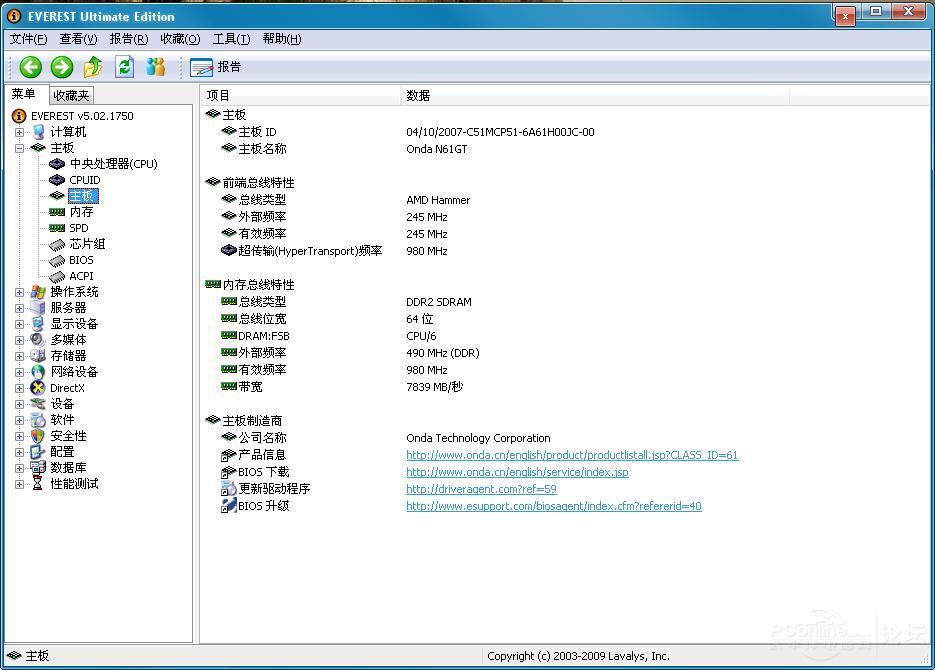Select the 软件 tree item
Image resolution: width=935 pixels, height=670 pixels.
[62, 420]
